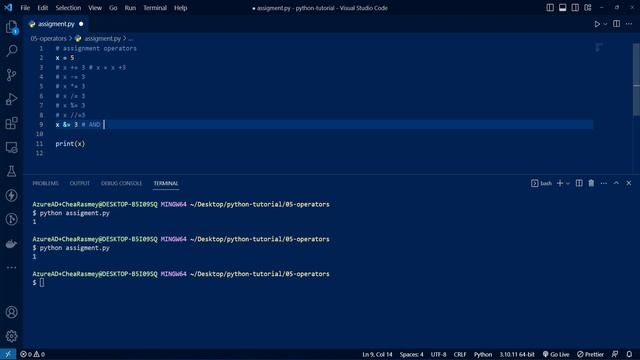Switch to the PROBLEMS tab
Image resolution: width=640 pixels, height=360 pixels.
point(46,184)
